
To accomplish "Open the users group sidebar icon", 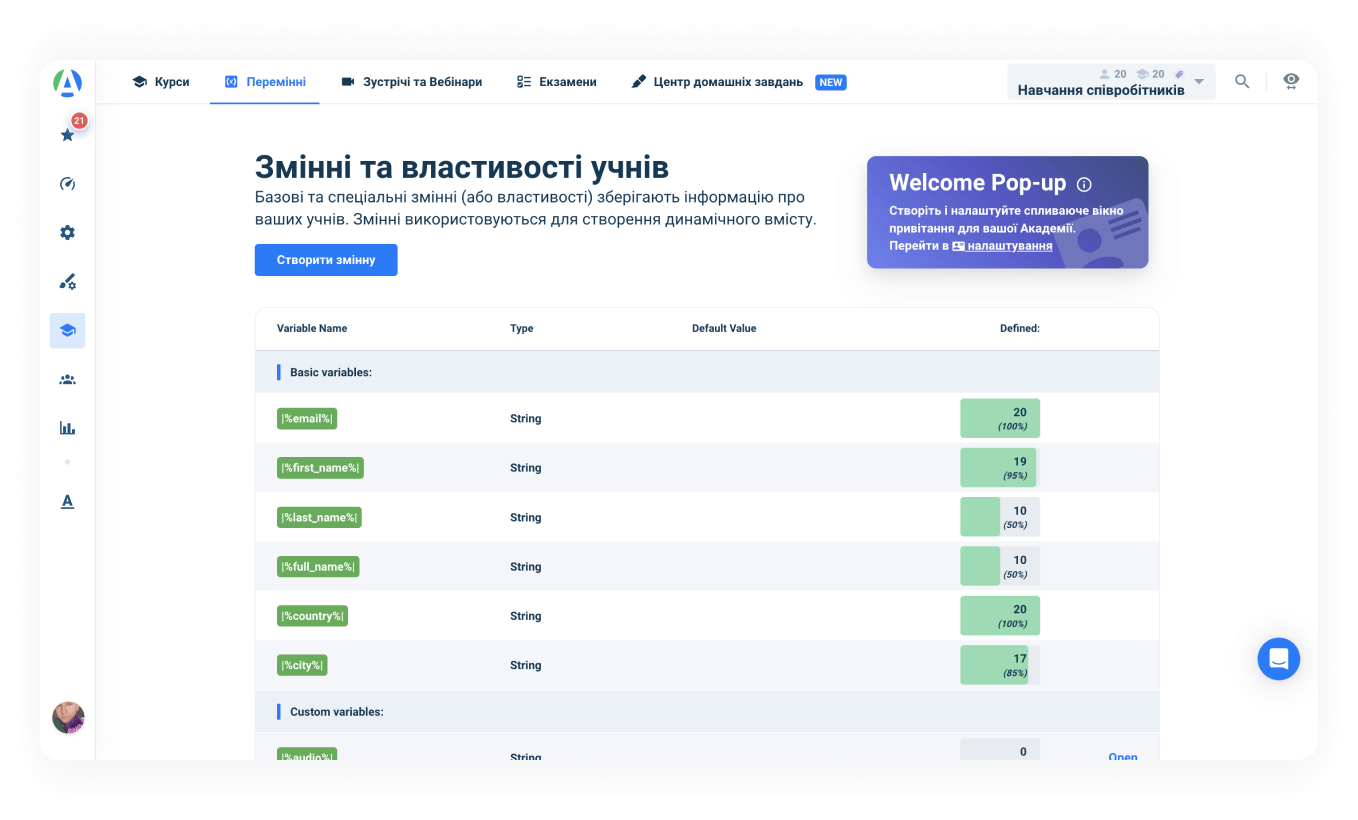I will (68, 380).
